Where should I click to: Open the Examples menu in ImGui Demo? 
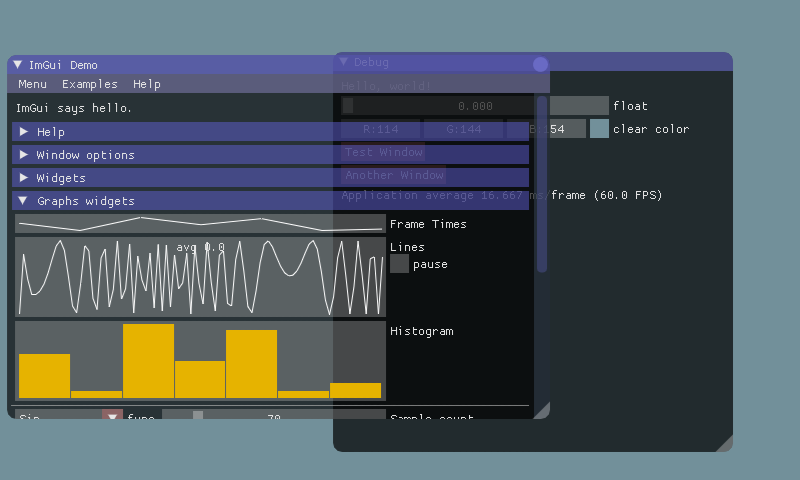pyautogui.click(x=90, y=84)
